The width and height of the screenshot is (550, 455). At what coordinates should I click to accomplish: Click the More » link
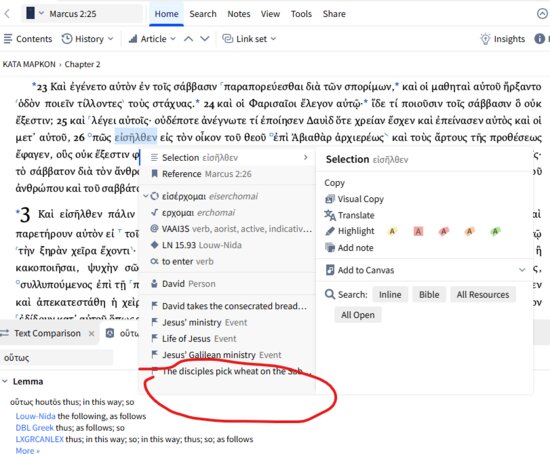[x=27, y=450]
